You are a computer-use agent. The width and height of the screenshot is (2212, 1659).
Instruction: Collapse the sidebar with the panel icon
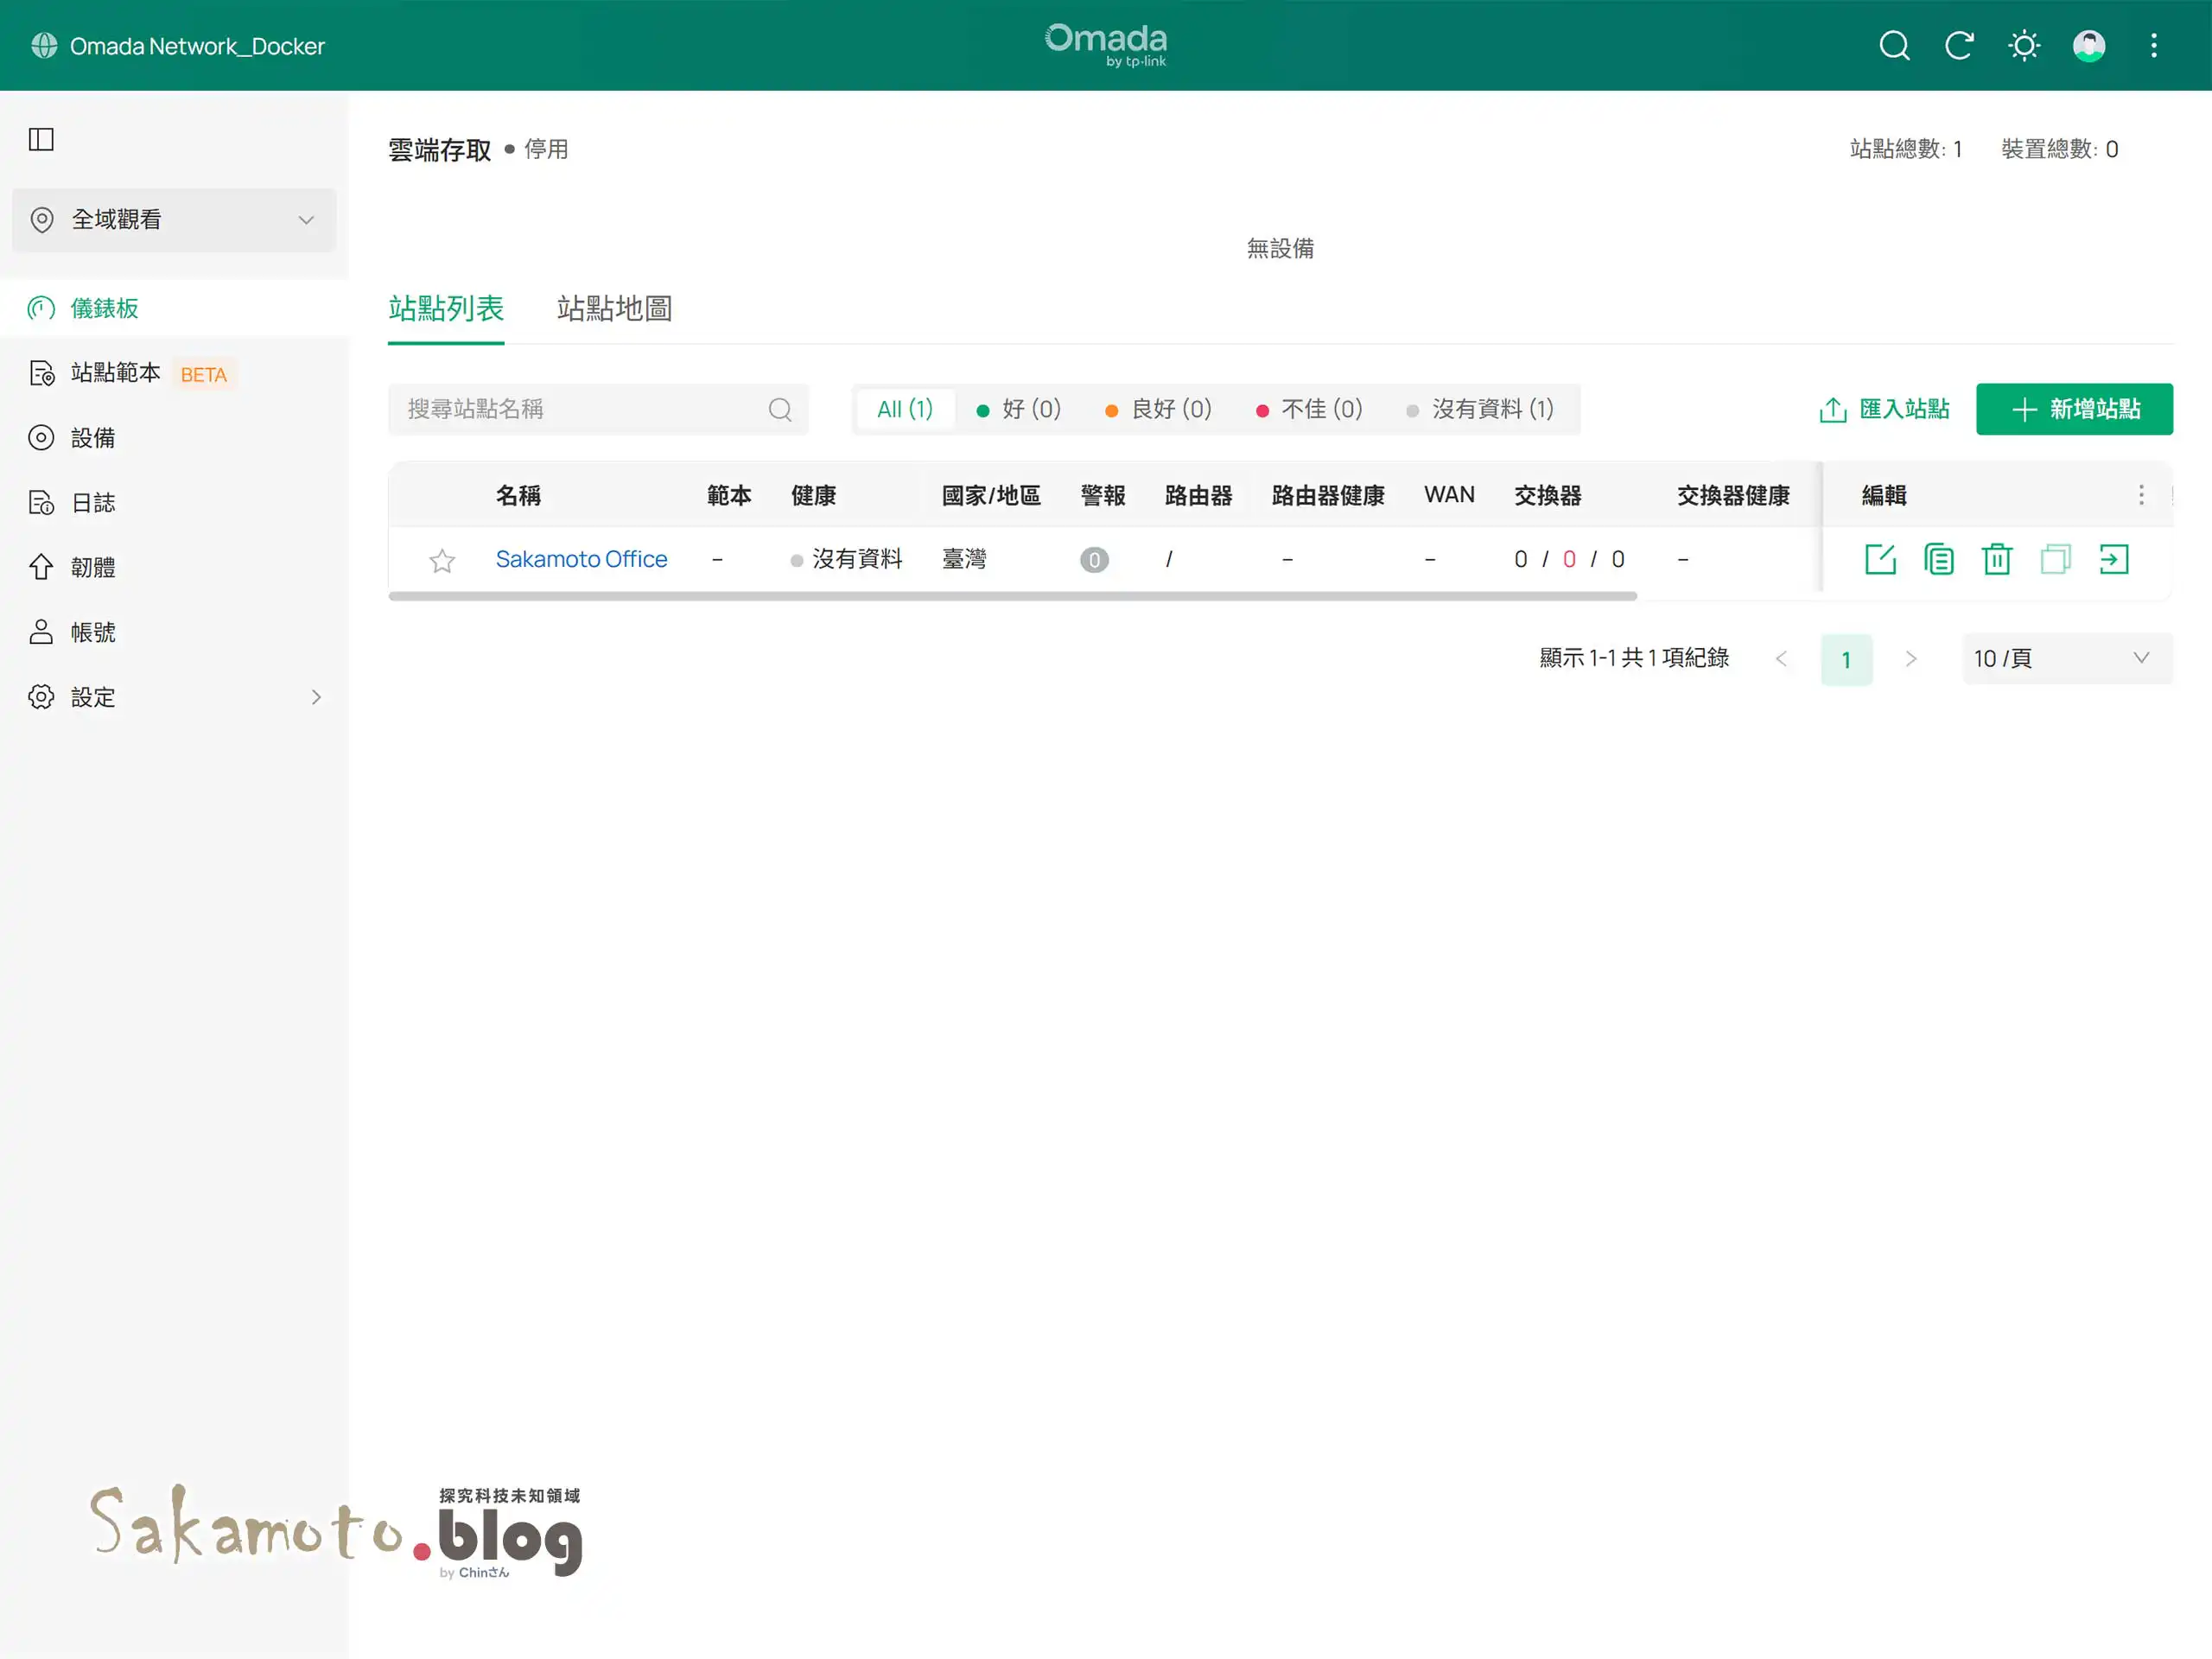coord(41,140)
